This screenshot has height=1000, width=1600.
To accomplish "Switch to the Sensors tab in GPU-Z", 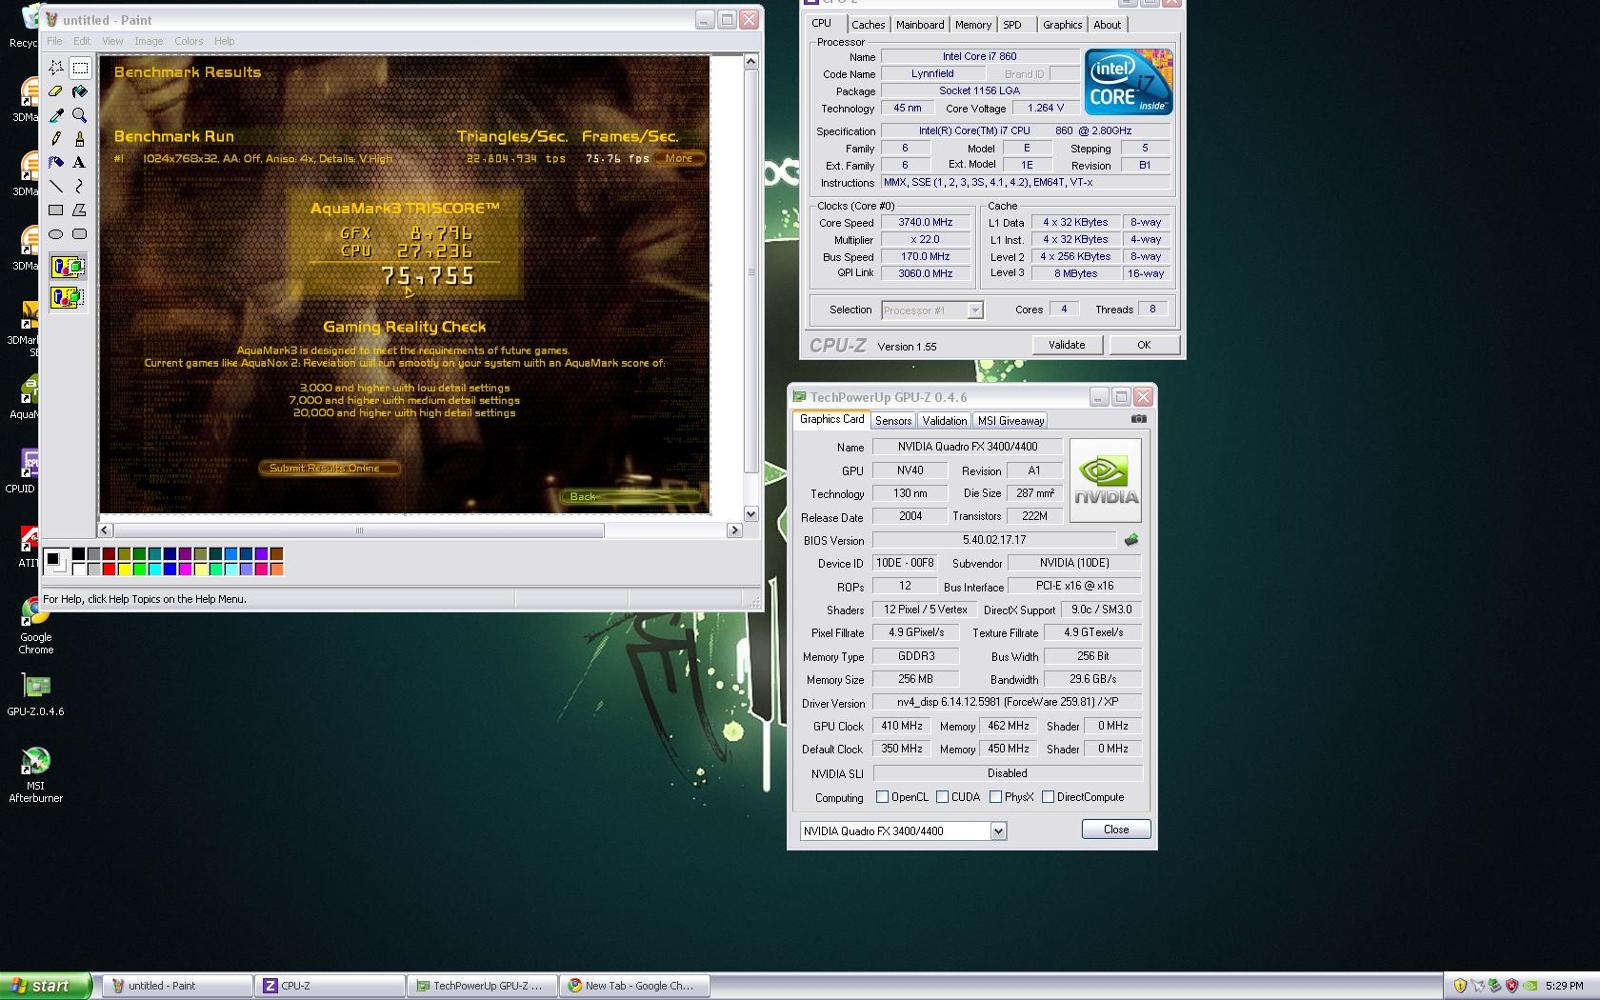I will [893, 421].
